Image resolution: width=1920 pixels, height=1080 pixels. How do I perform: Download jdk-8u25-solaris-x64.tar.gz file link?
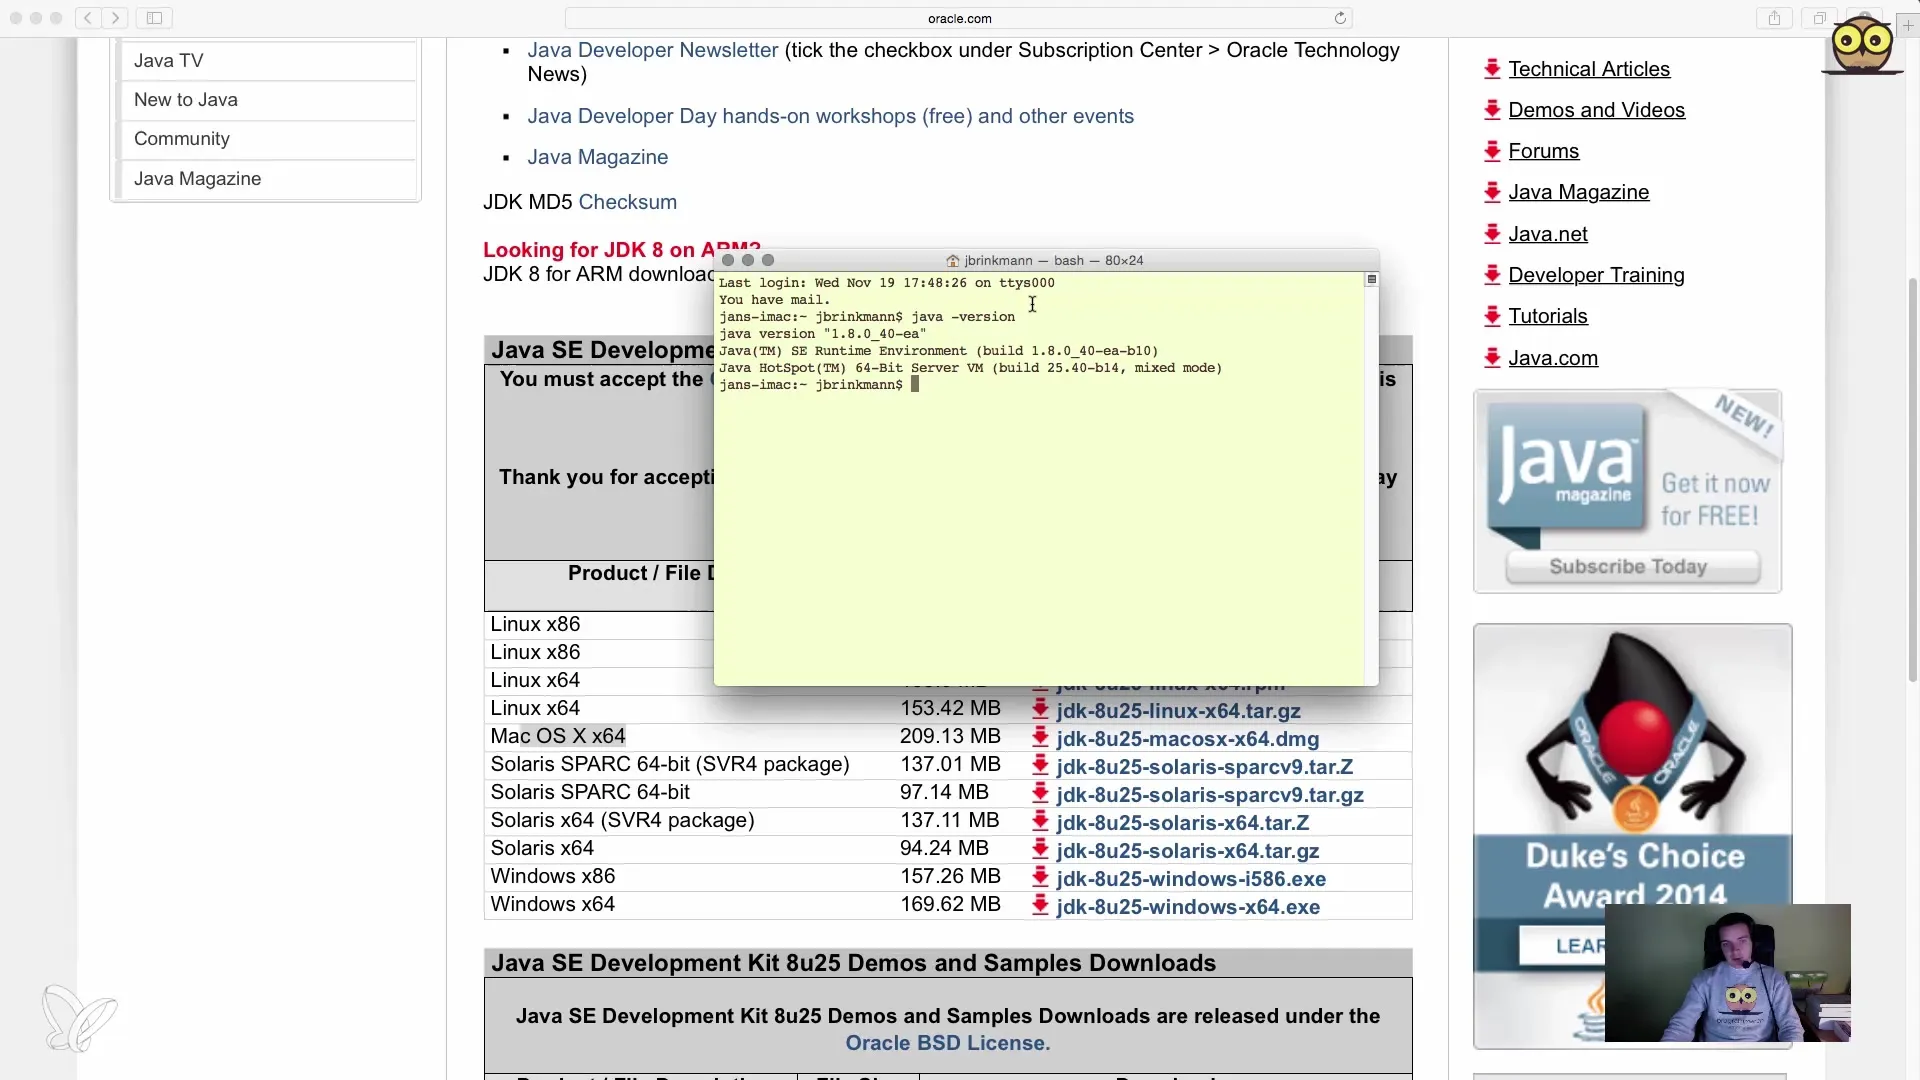coord(1187,851)
